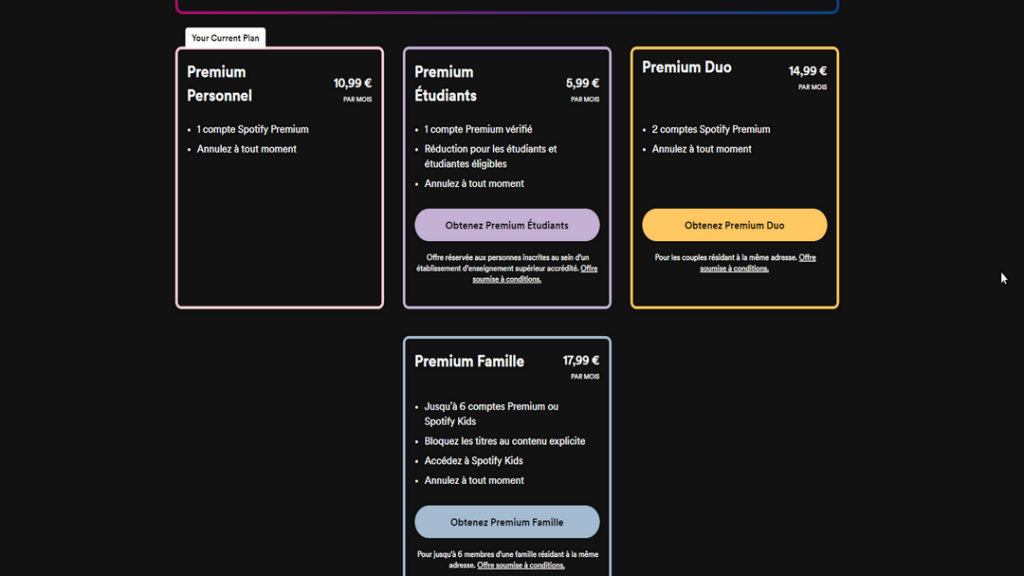1024x576 pixels.
Task: Click the 'Your Current Plan' label
Action: (225, 38)
